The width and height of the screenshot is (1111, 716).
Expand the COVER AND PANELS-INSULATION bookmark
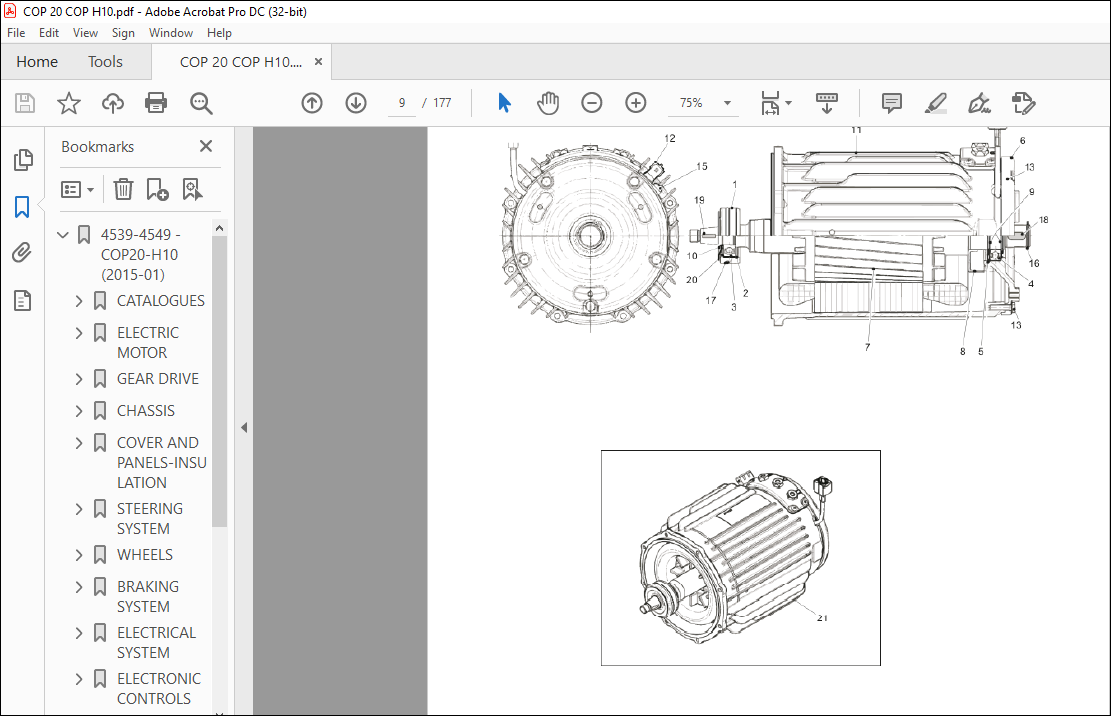79,443
